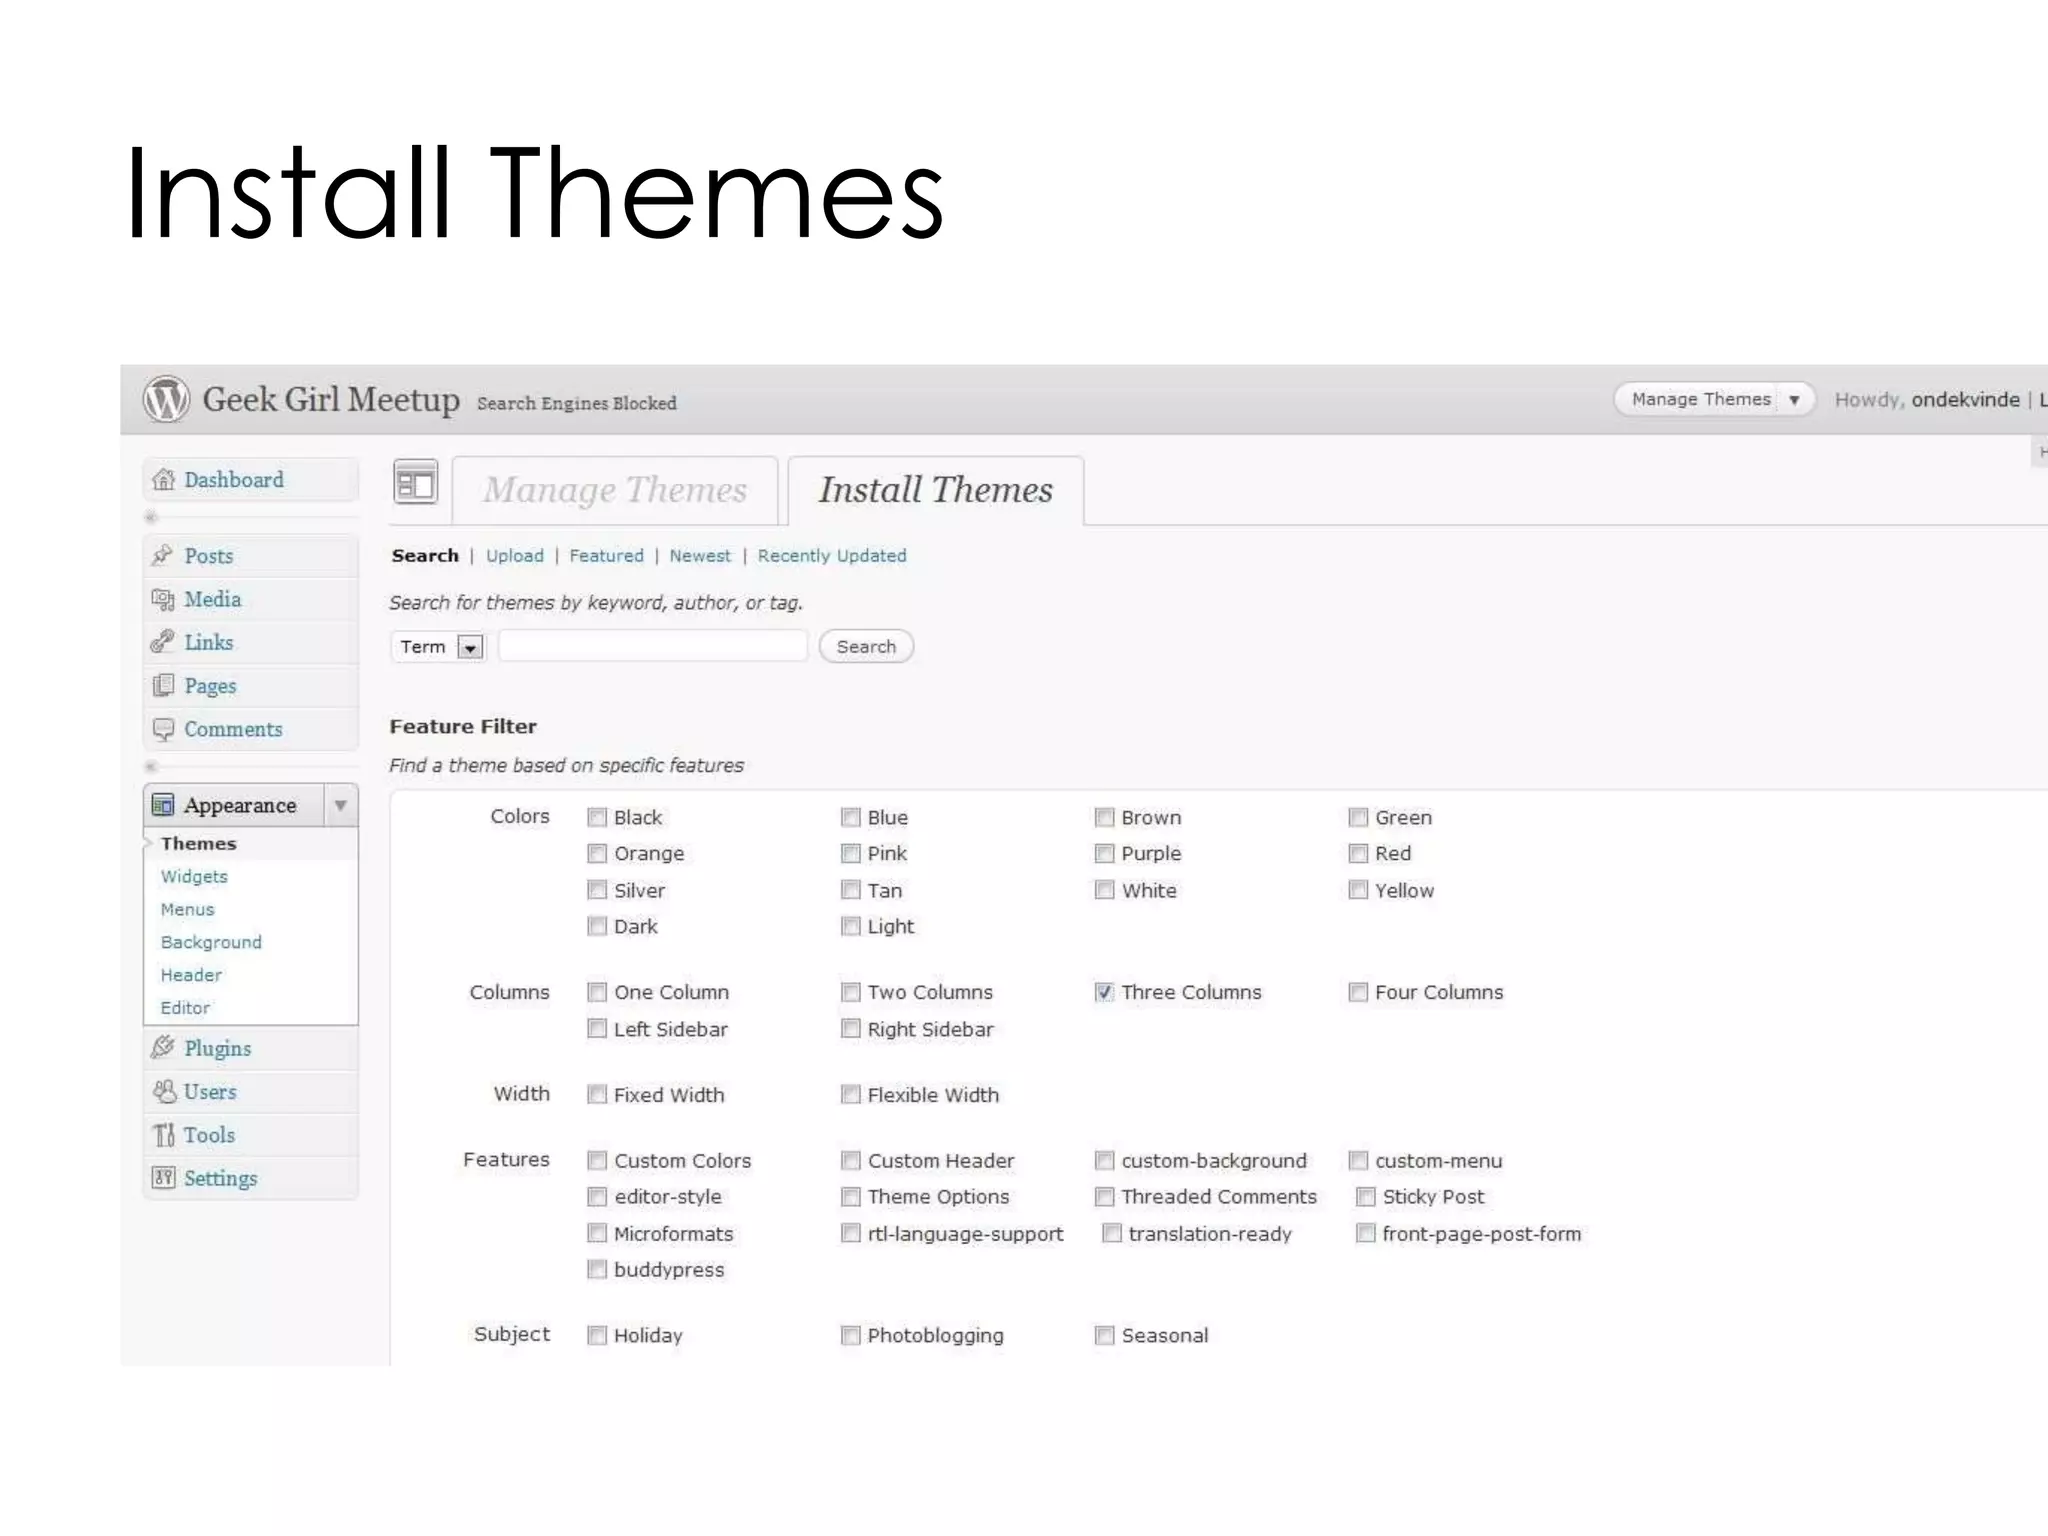The image size is (2048, 1536).
Task: Tick the buddypress feature checkbox
Action: coord(597,1269)
